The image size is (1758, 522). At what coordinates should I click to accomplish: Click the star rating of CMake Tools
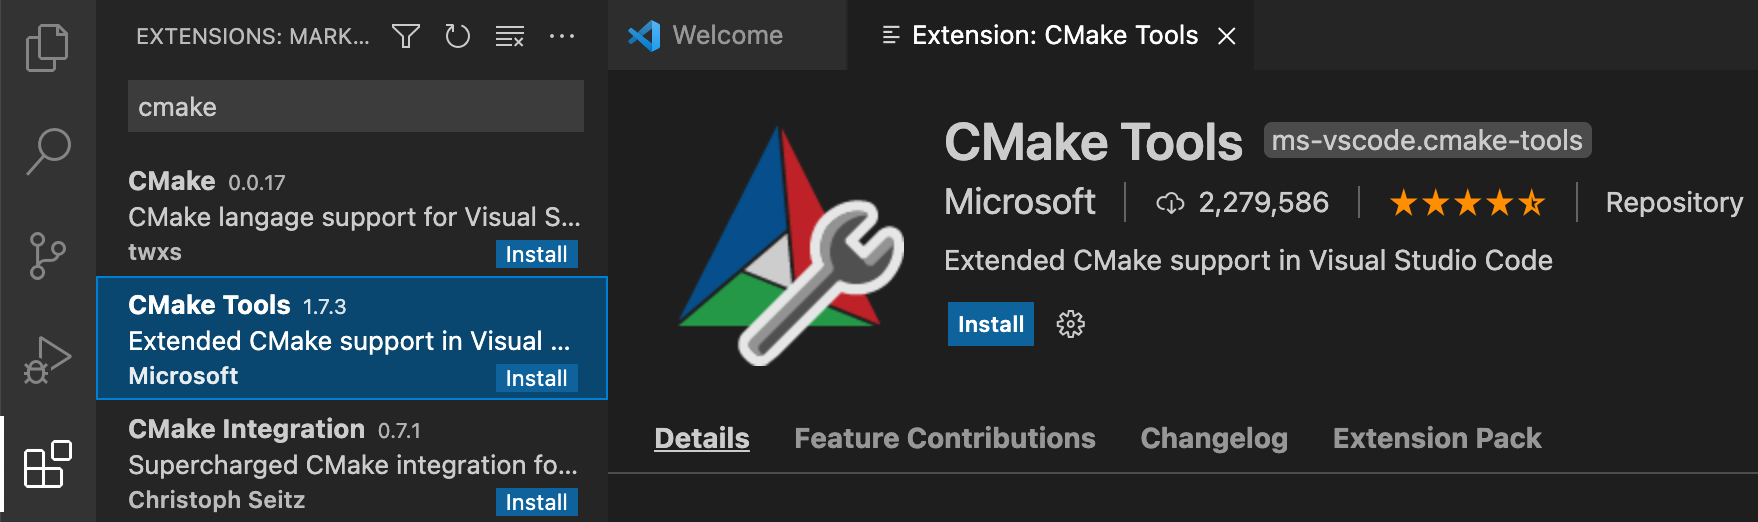click(1466, 203)
